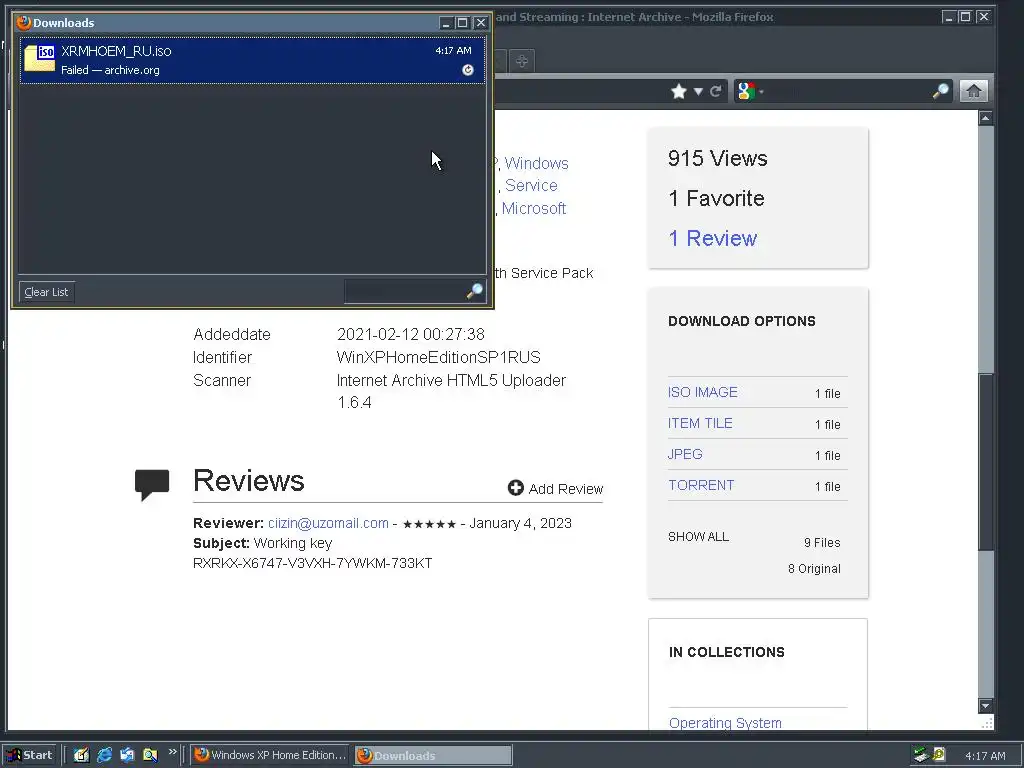Go to the Firefox home page
This screenshot has width=1024, height=768.
pos(973,91)
